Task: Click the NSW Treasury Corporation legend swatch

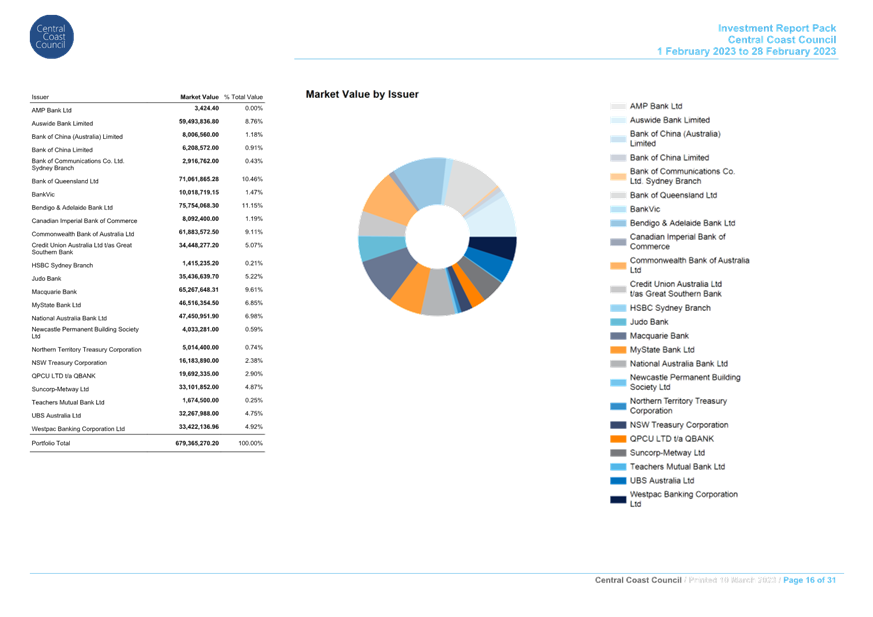Action: [x=618, y=425]
